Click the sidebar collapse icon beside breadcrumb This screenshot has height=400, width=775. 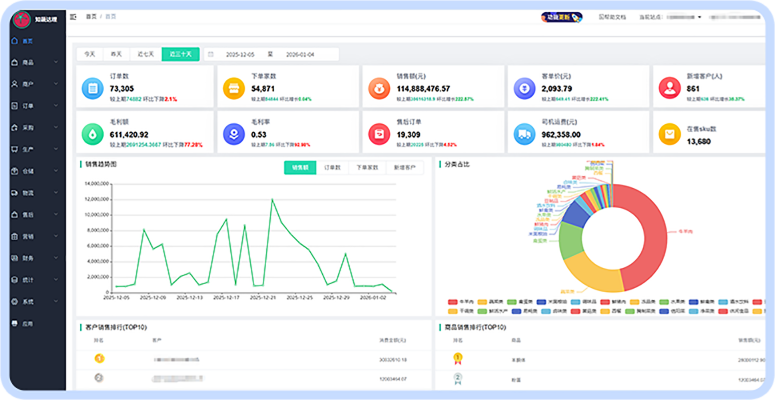pos(73,17)
